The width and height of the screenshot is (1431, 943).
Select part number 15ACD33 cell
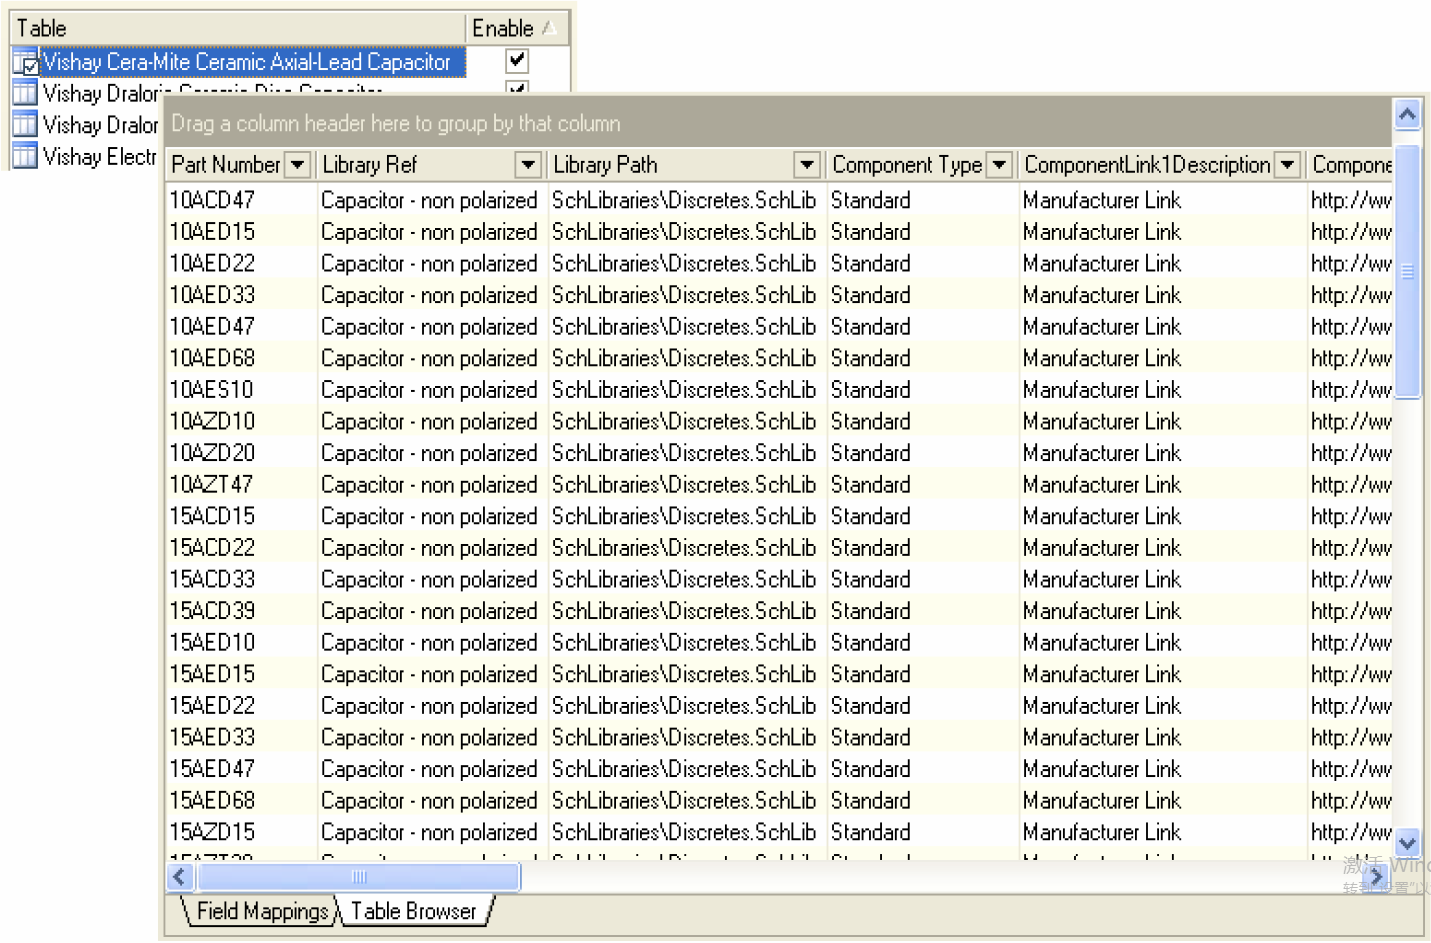241,579
